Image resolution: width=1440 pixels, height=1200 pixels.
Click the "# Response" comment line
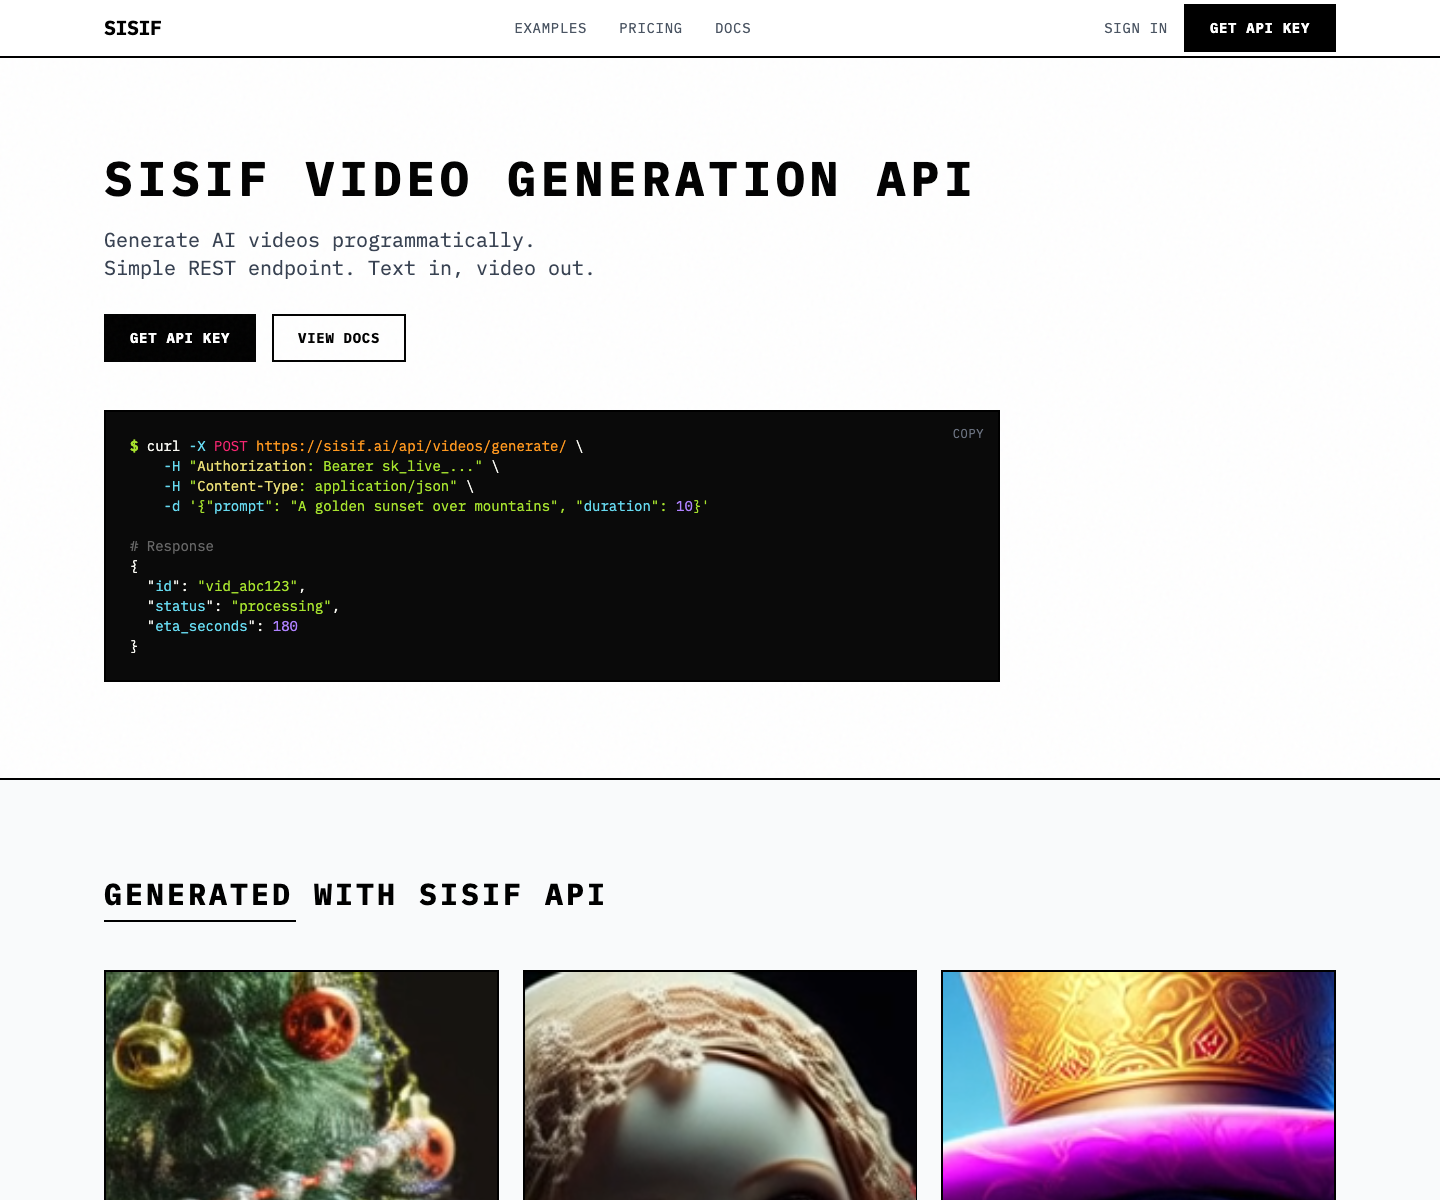click(x=172, y=546)
